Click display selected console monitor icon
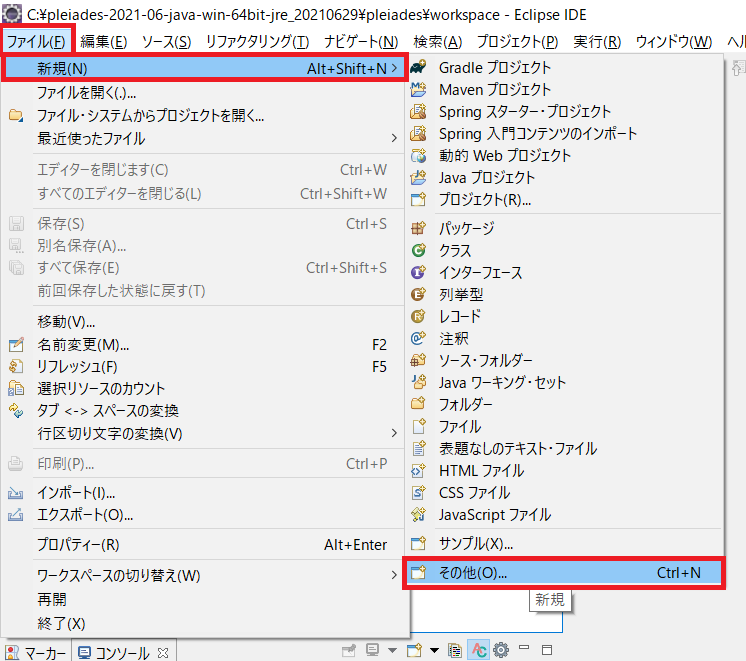746x661 pixels. [x=373, y=650]
